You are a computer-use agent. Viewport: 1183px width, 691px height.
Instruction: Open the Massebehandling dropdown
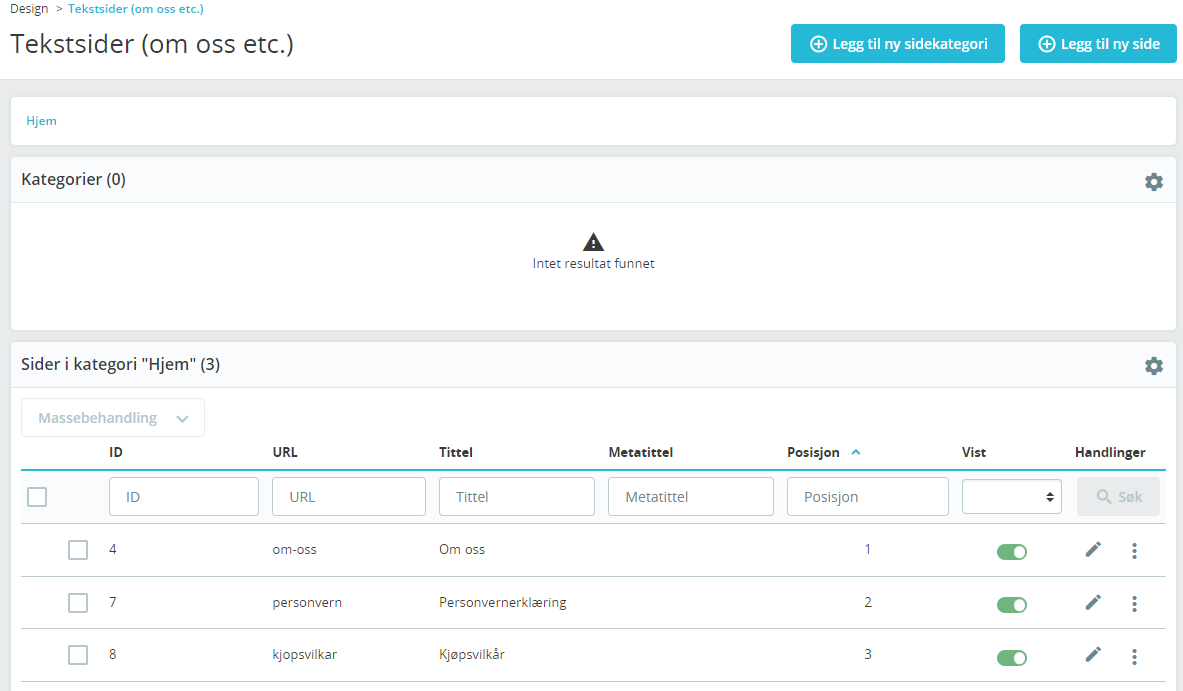point(112,418)
